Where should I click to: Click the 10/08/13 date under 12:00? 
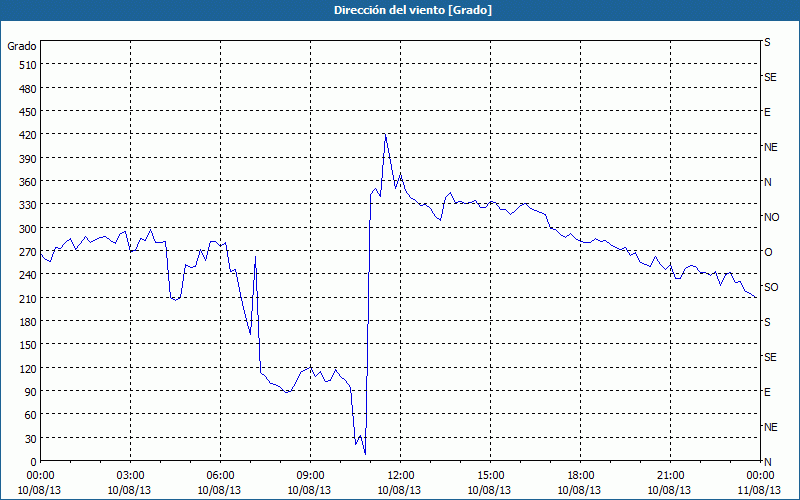(x=400, y=490)
